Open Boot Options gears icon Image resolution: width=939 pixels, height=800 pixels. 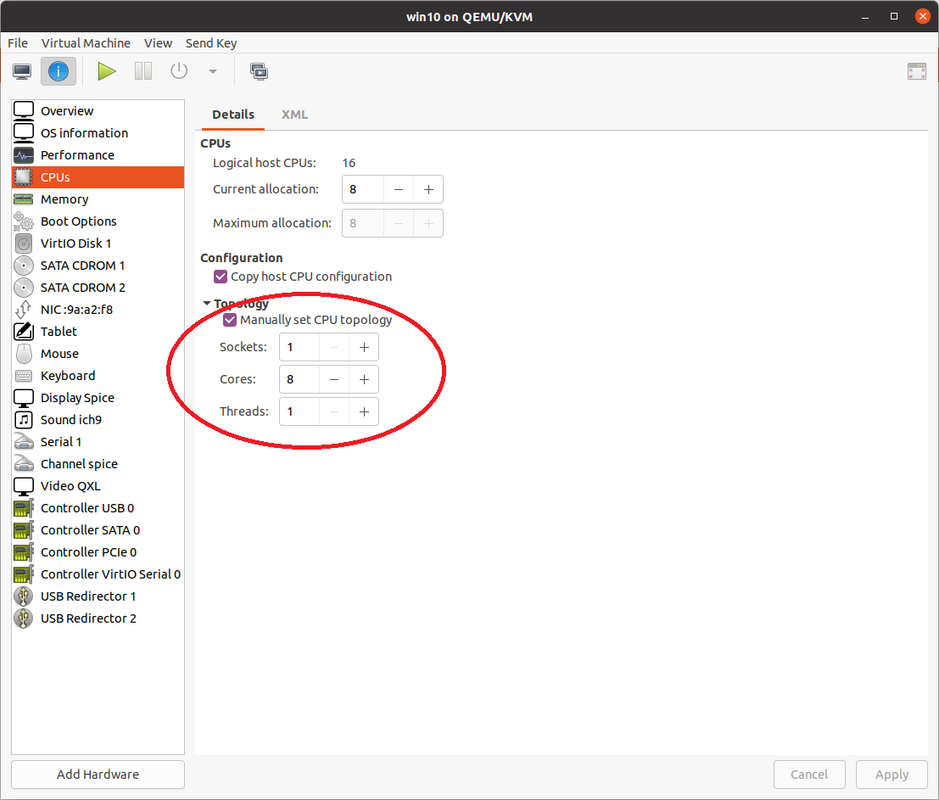click(23, 222)
